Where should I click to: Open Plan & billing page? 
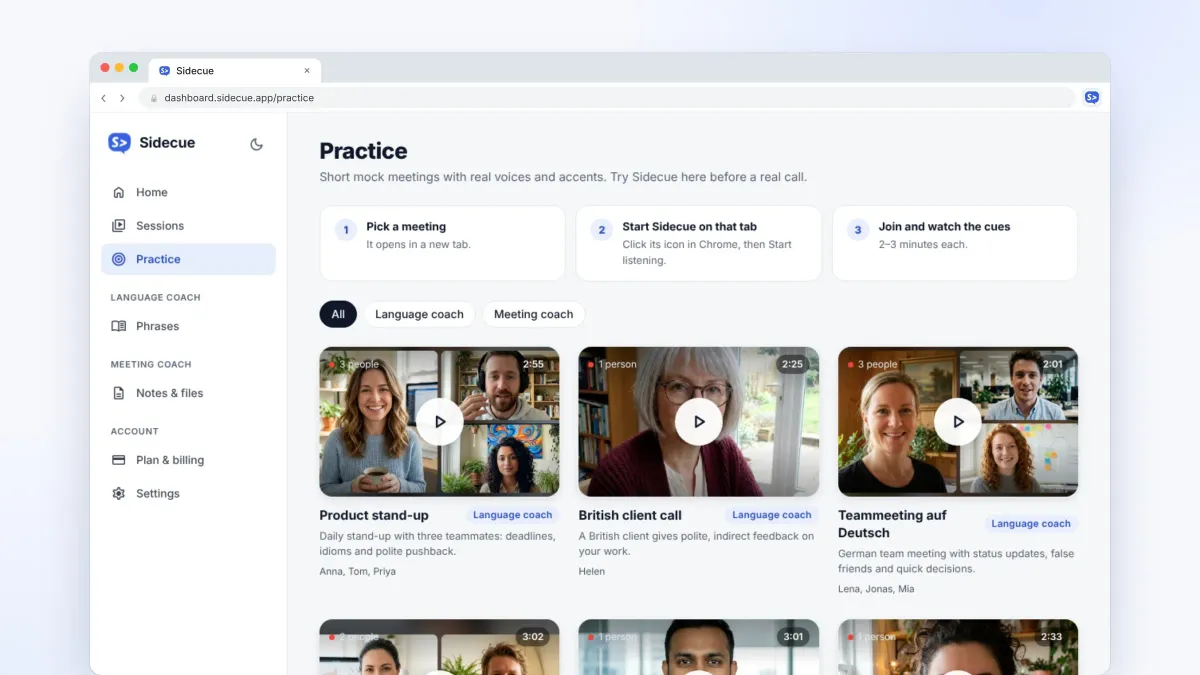pyautogui.click(x=188, y=460)
